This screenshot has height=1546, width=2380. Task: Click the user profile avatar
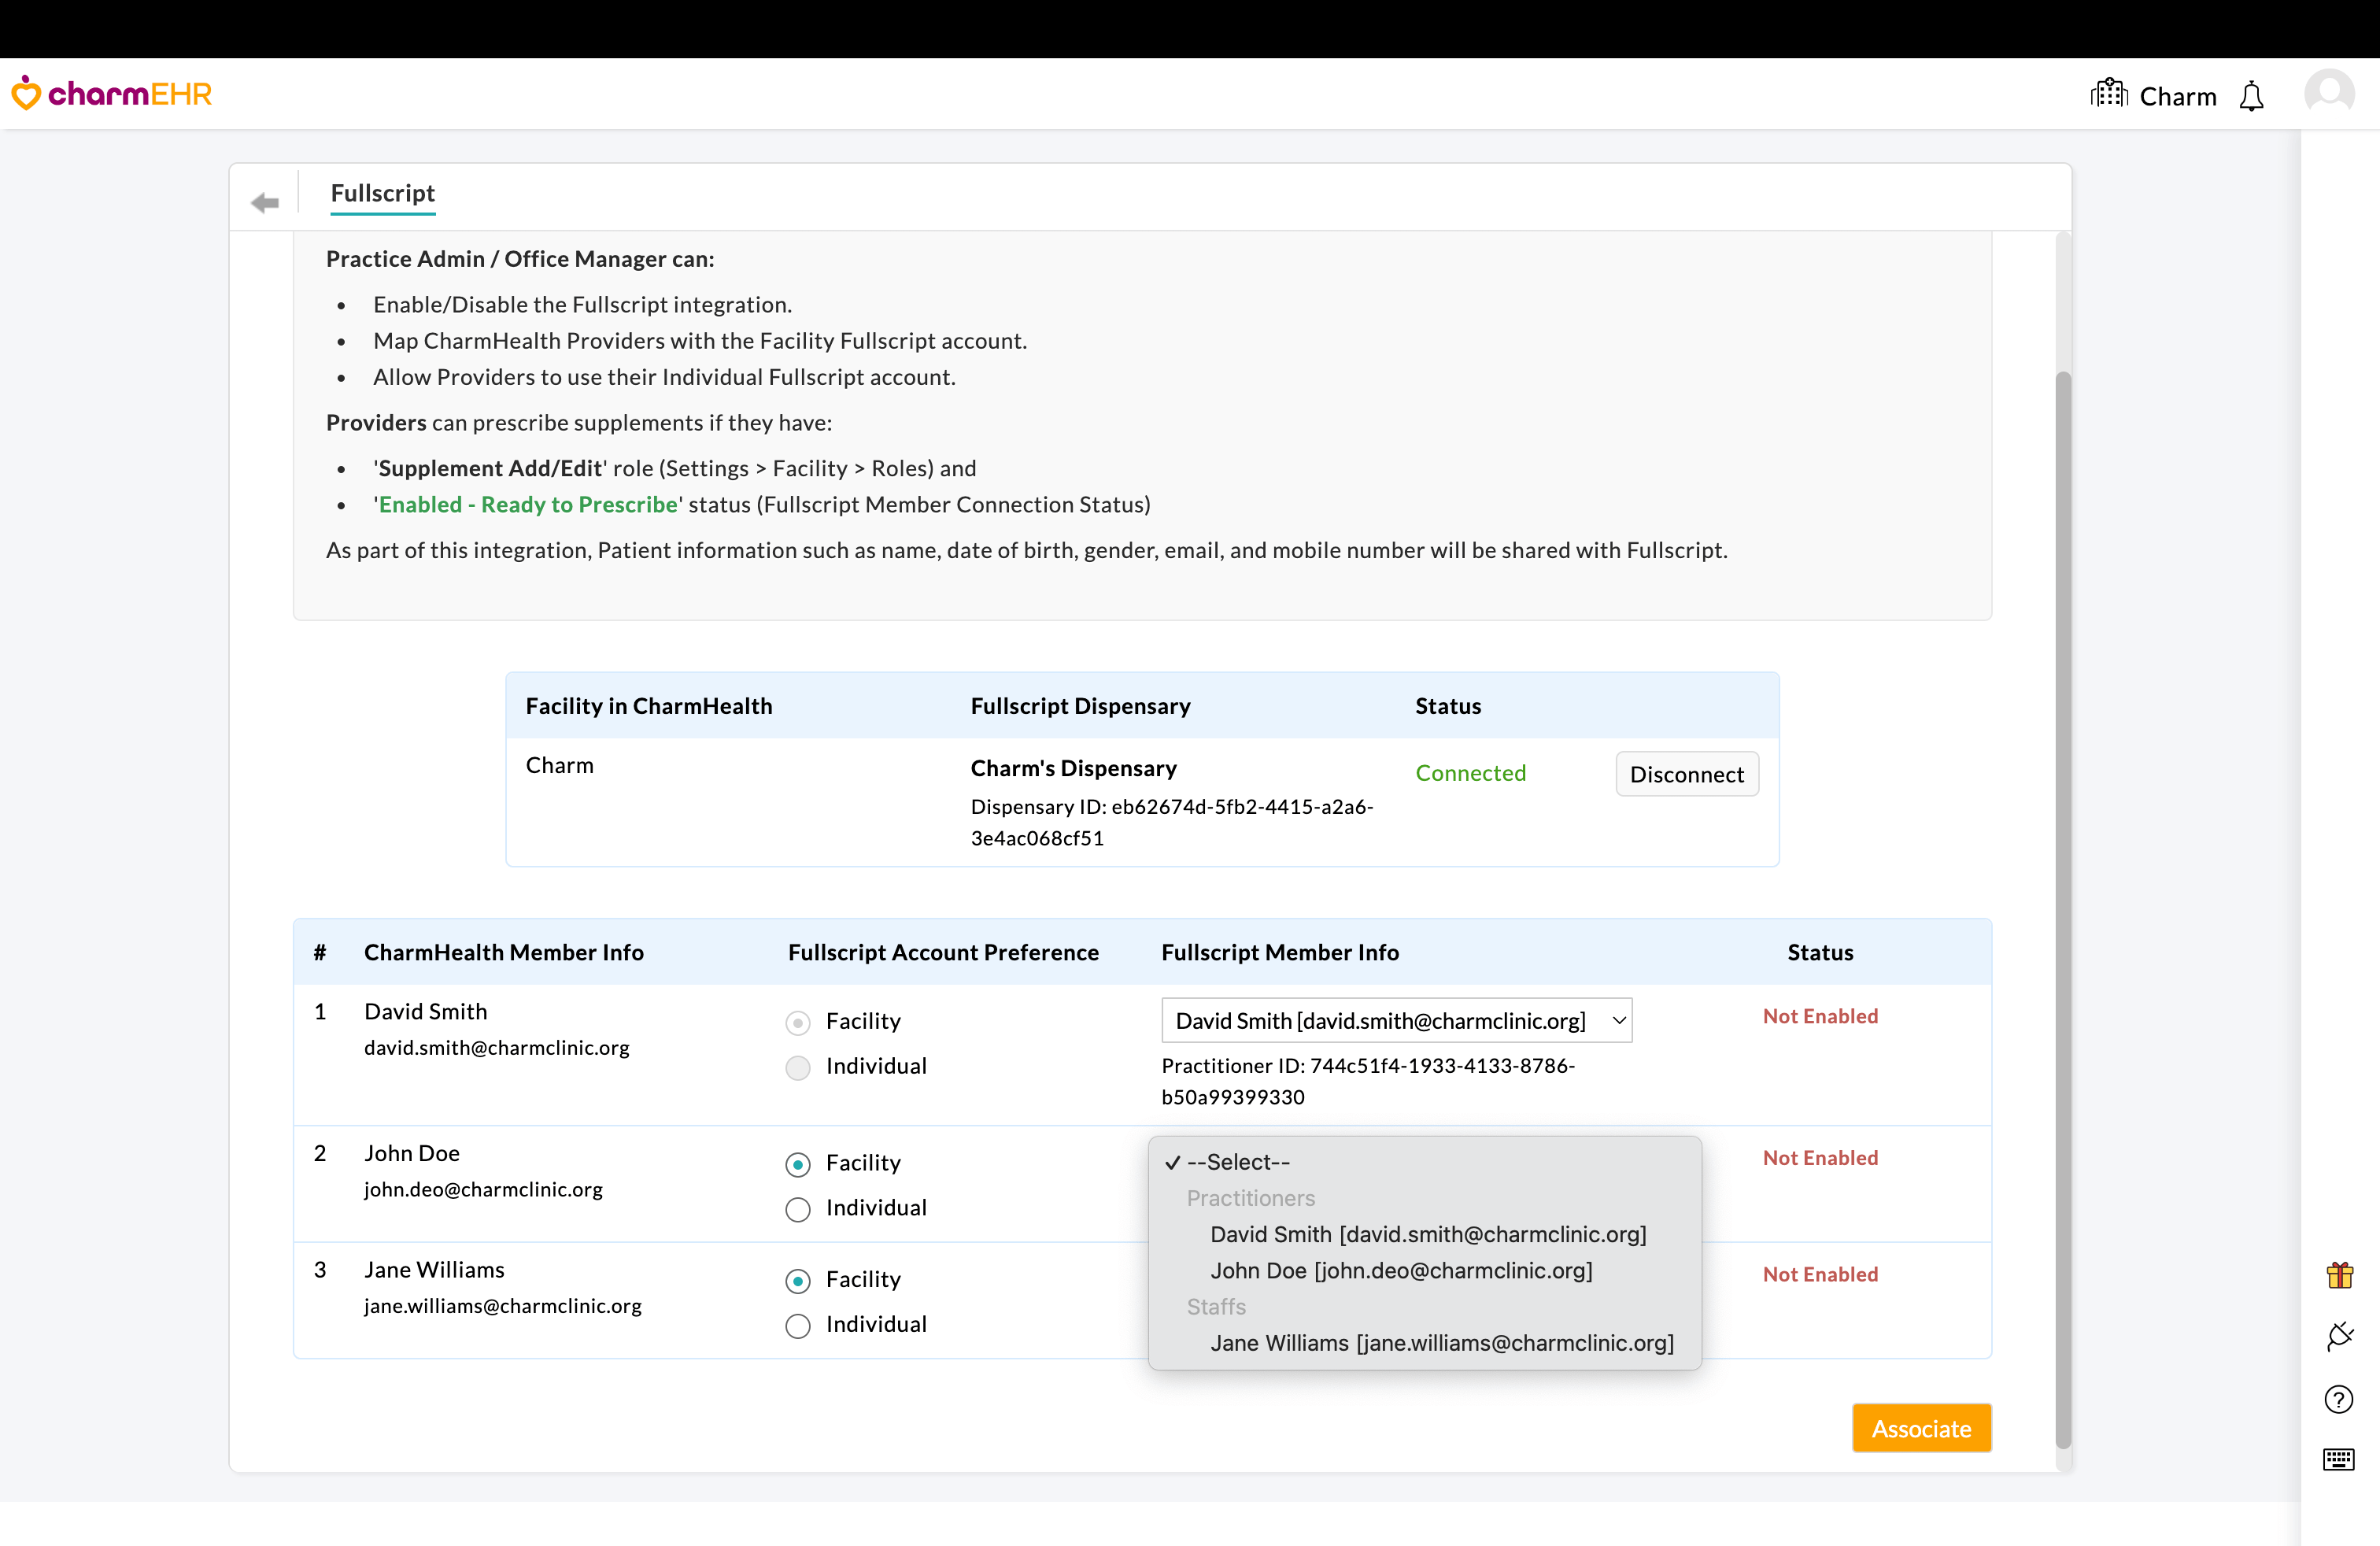(2329, 94)
